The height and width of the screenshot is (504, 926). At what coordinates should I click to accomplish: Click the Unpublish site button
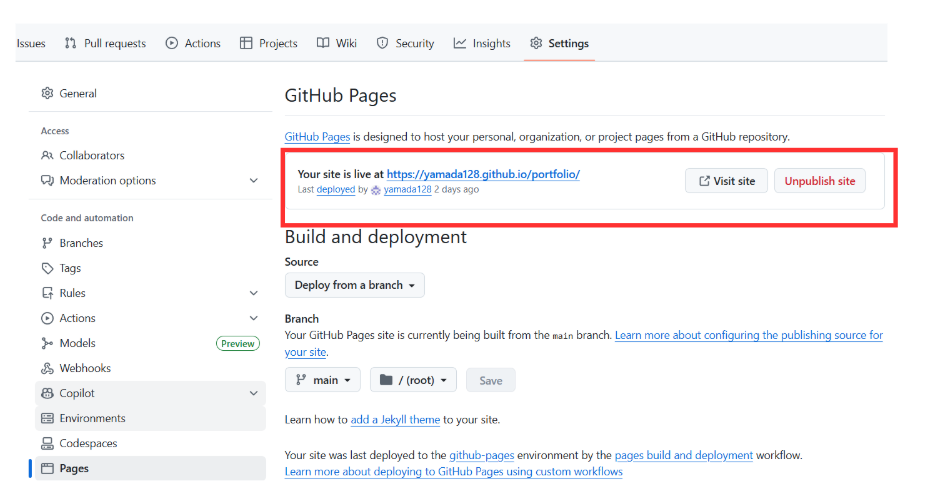coord(820,181)
